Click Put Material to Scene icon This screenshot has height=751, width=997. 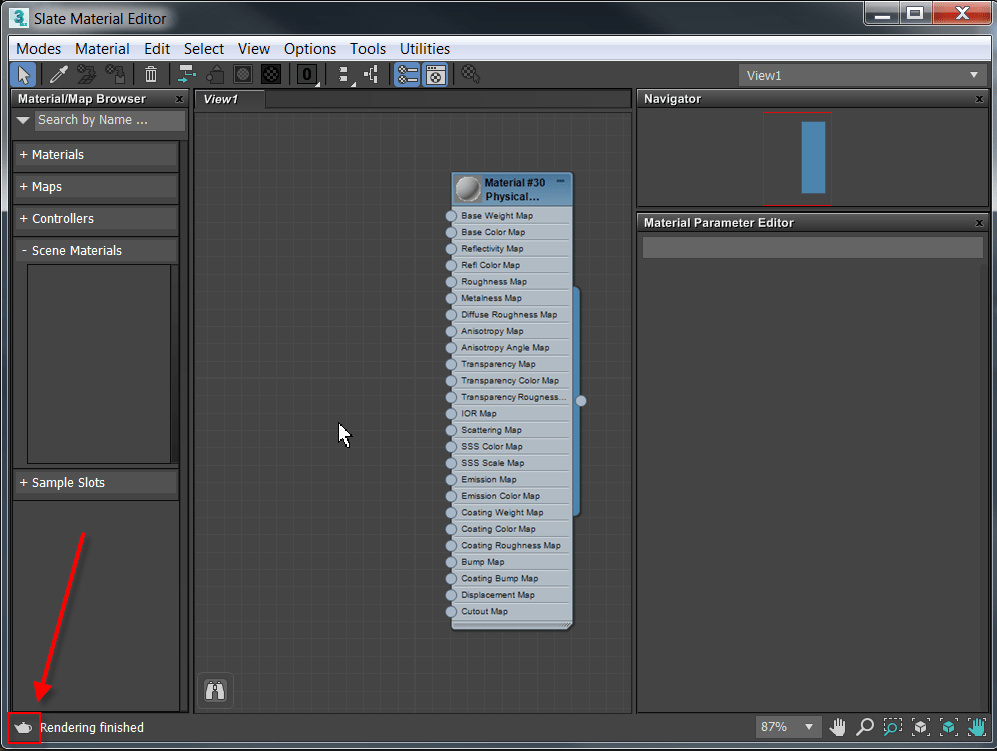pos(86,75)
